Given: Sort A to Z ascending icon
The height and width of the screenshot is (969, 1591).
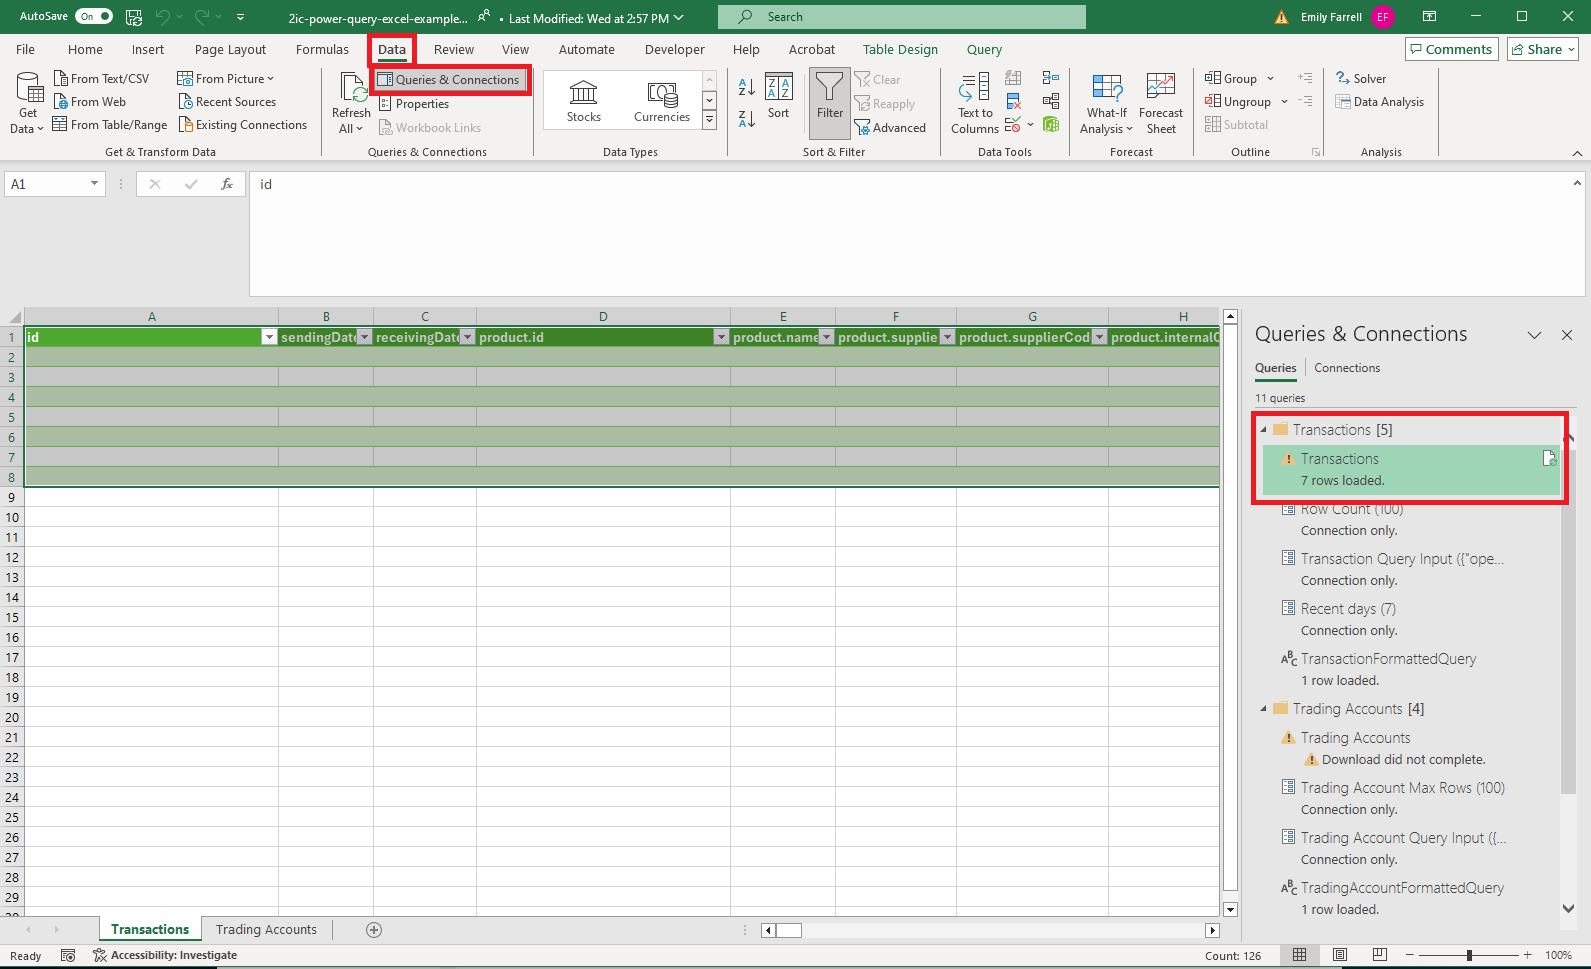Looking at the screenshot, I should click(x=746, y=88).
